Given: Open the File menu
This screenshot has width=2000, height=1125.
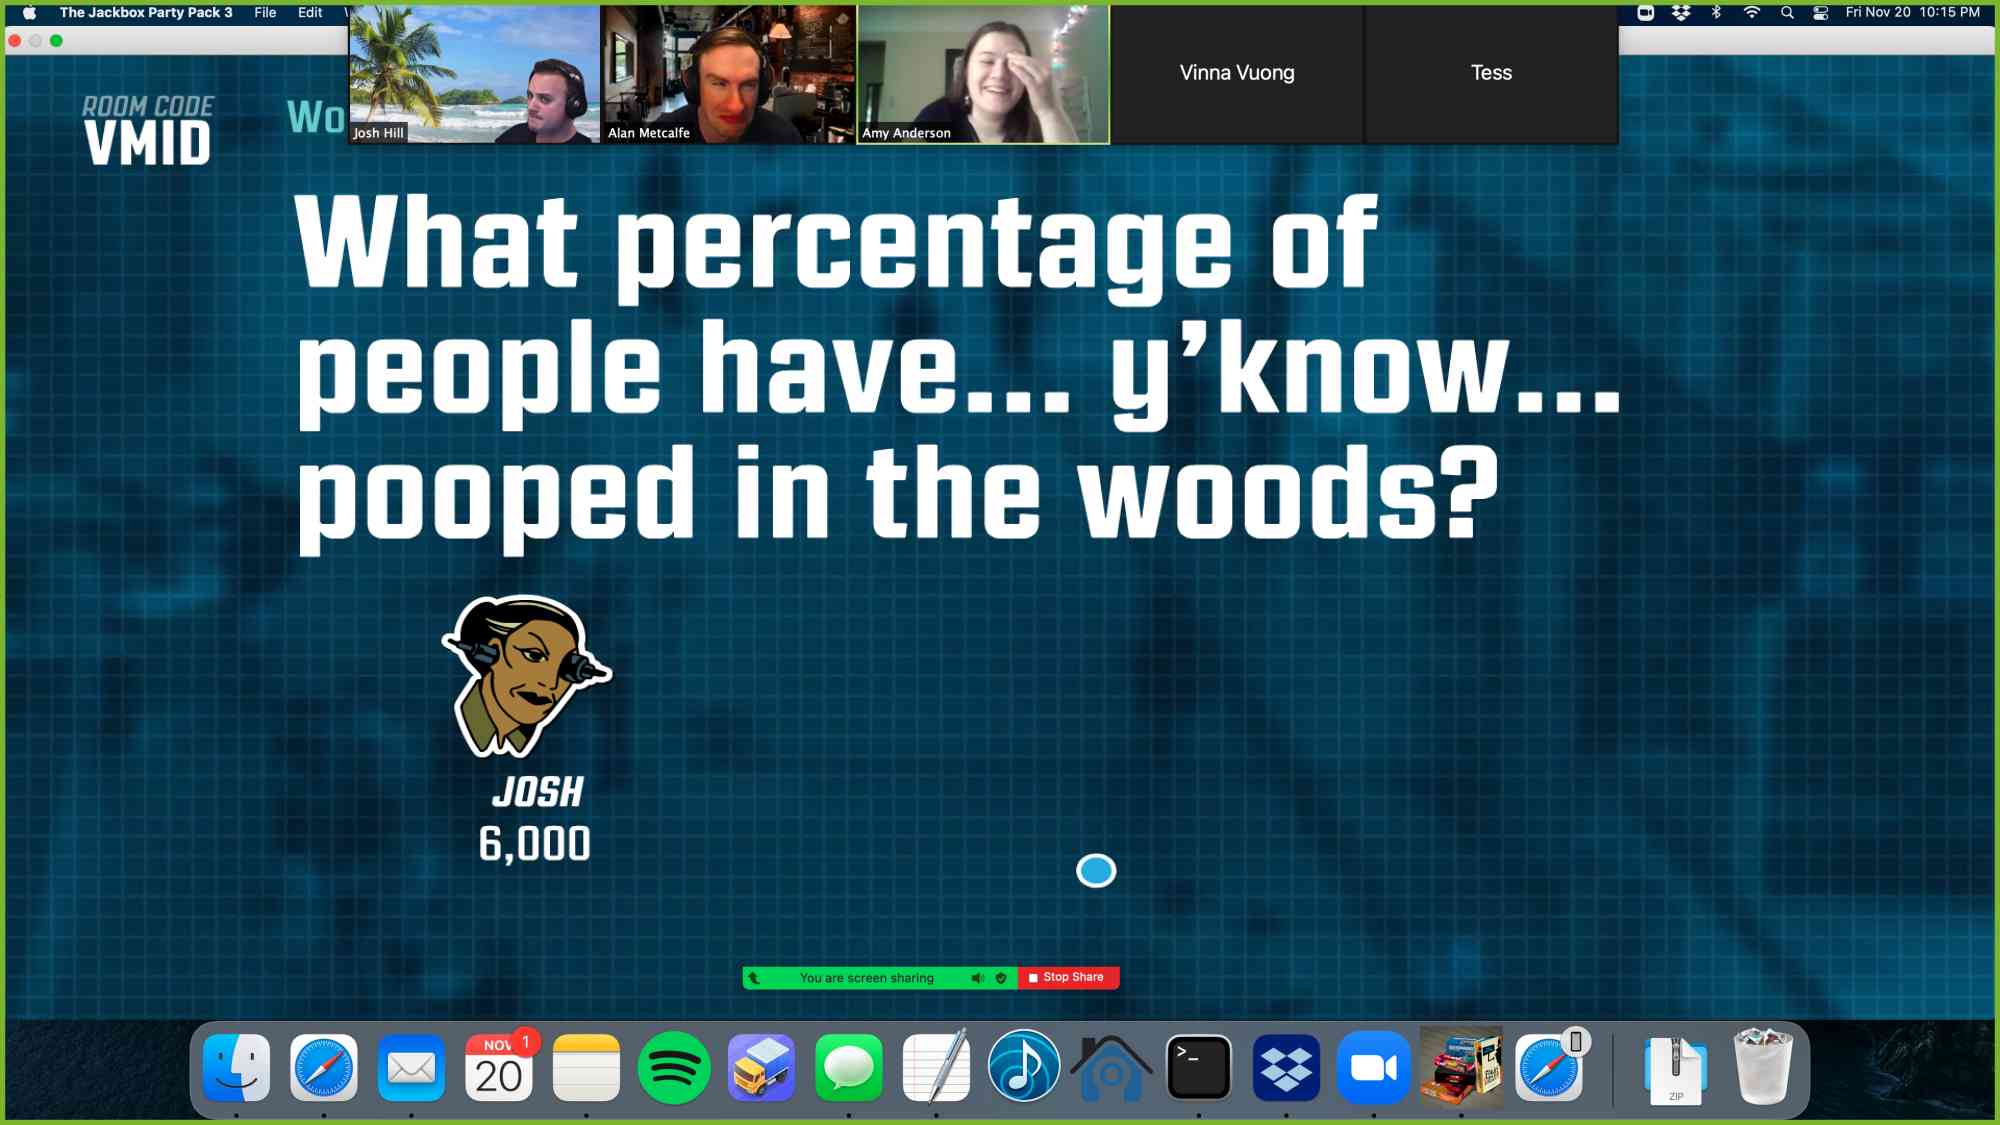Looking at the screenshot, I should [x=265, y=12].
